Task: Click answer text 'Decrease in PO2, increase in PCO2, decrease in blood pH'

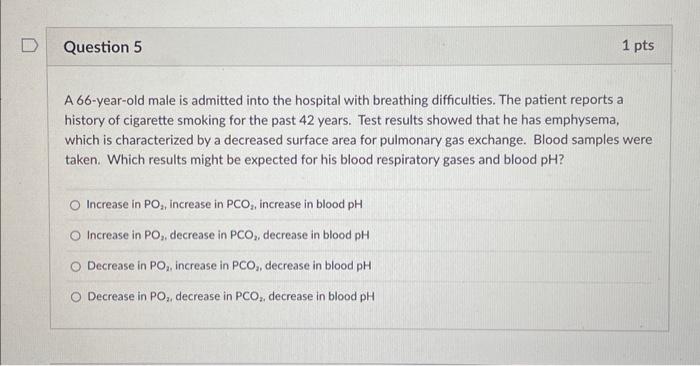Action: coord(229,266)
